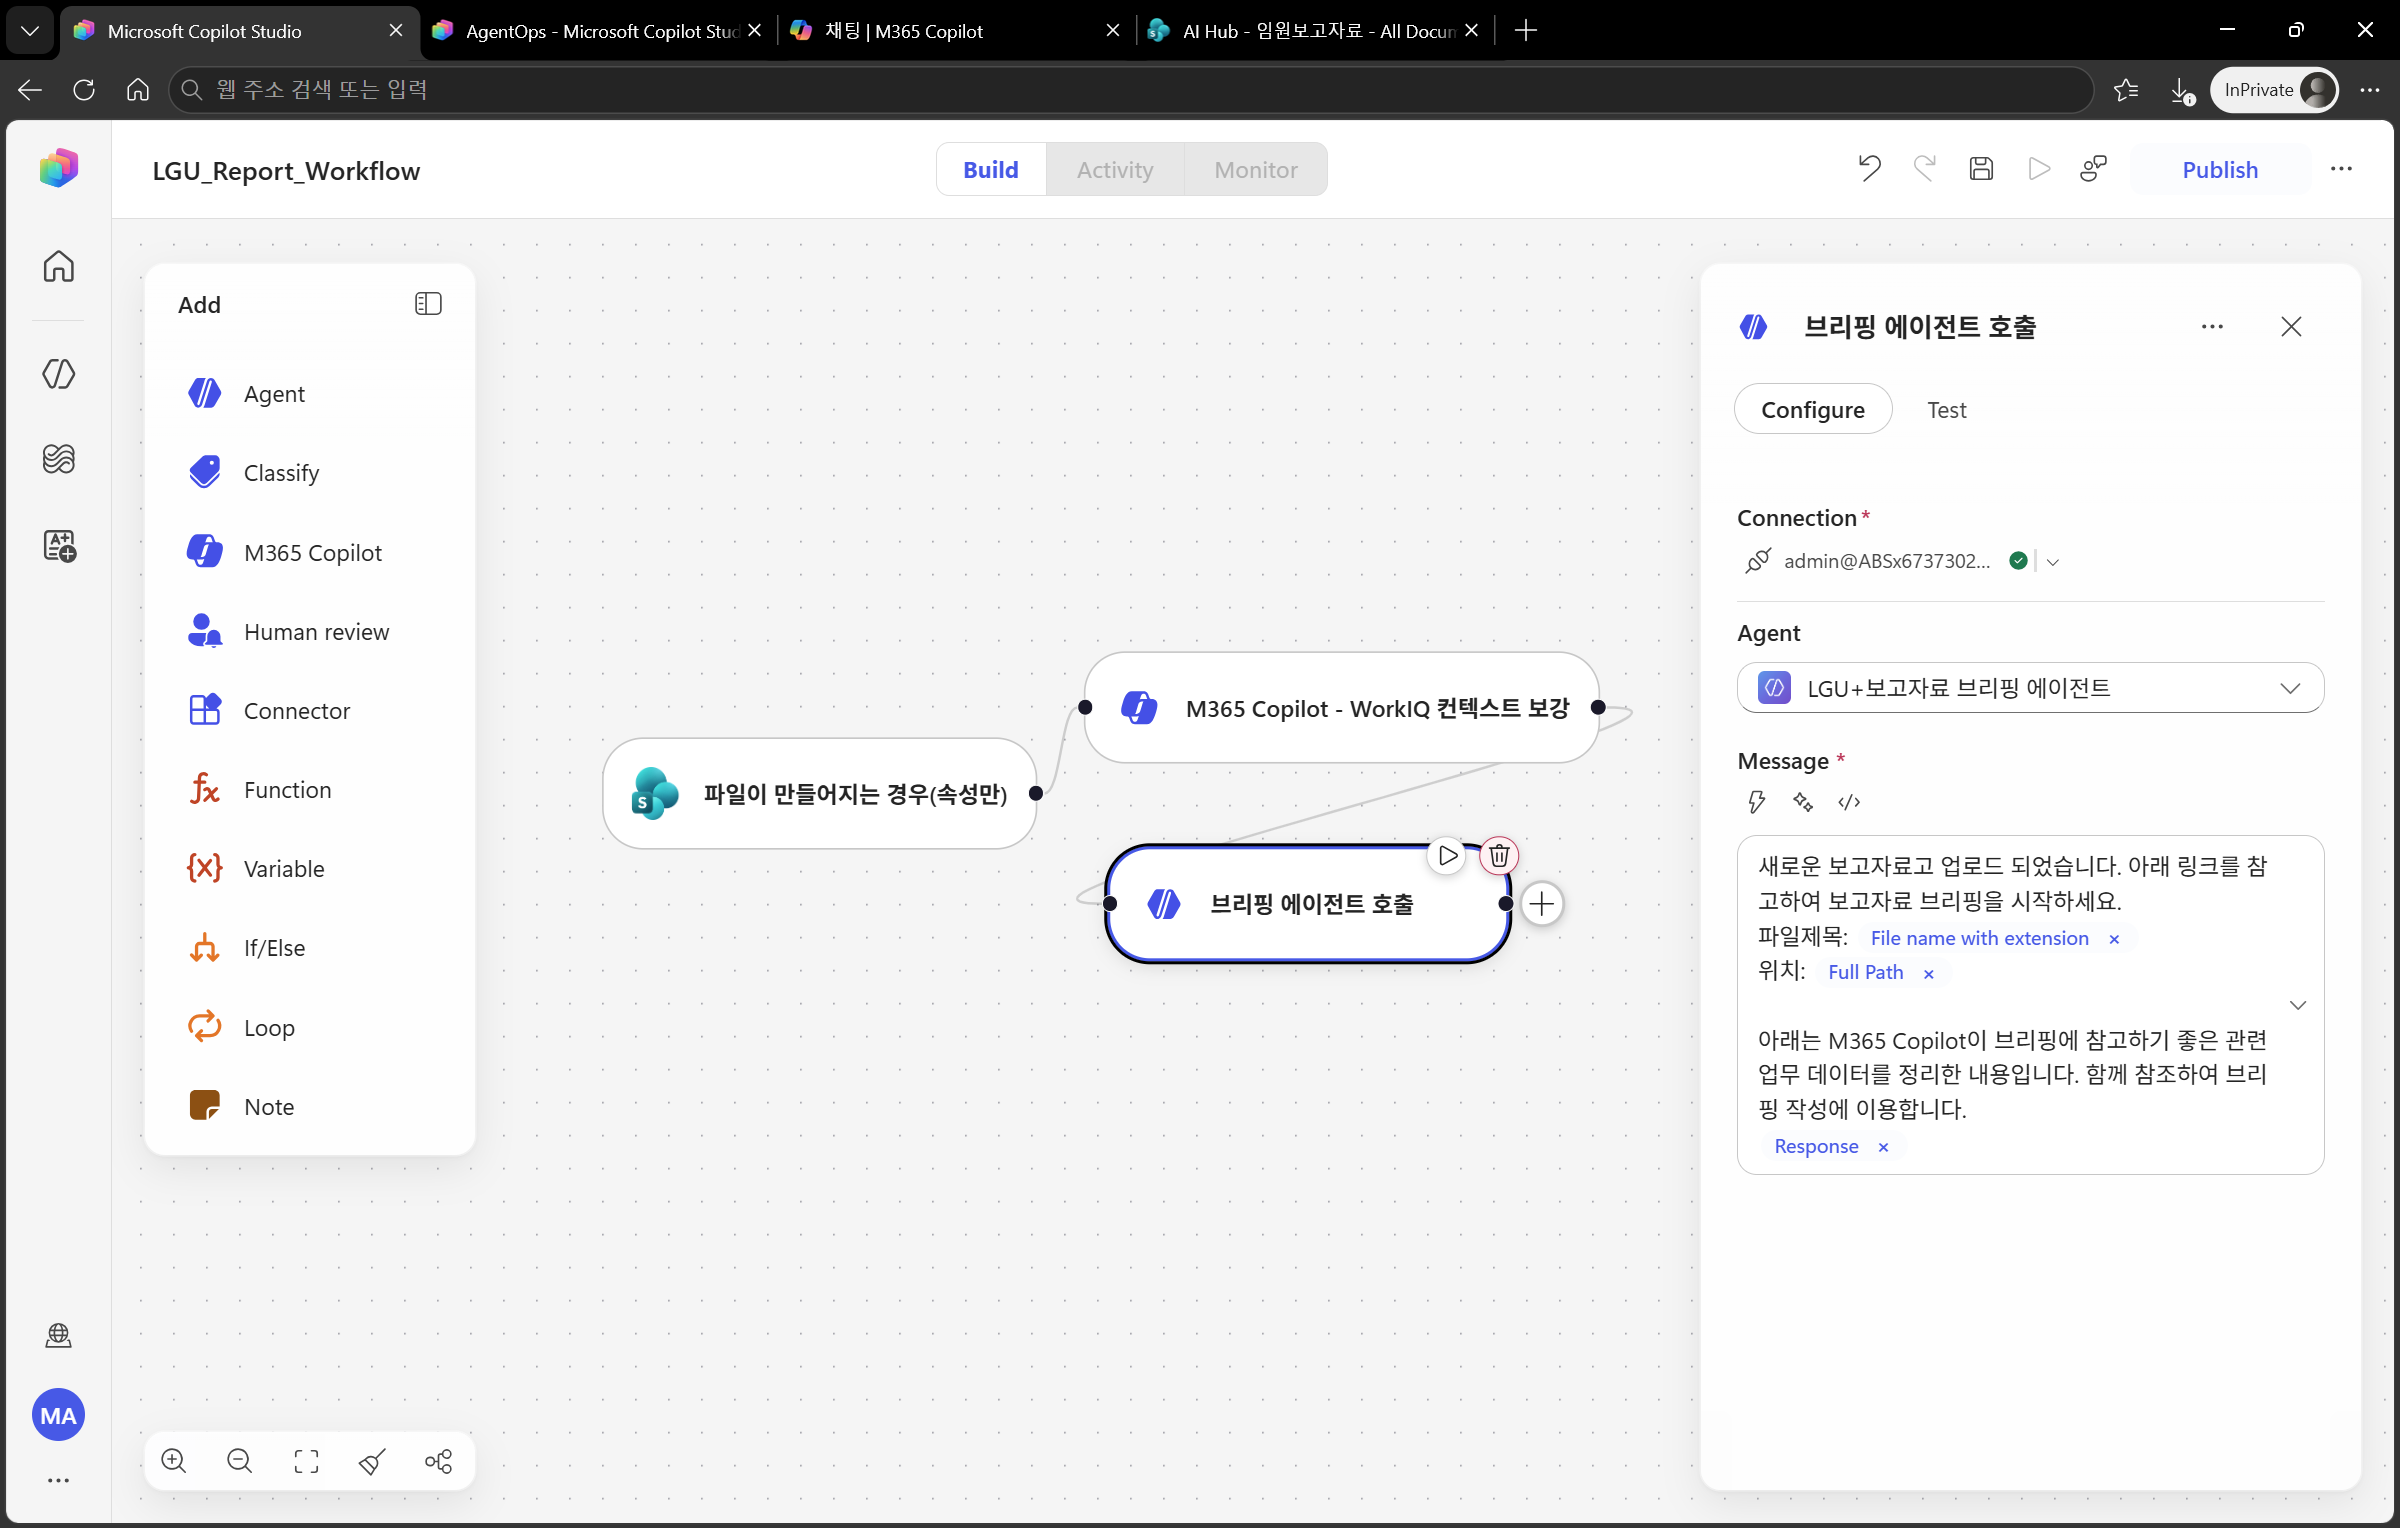The height and width of the screenshot is (1528, 2400).
Task: Open the code expression editor for Message
Action: coord(1849,802)
